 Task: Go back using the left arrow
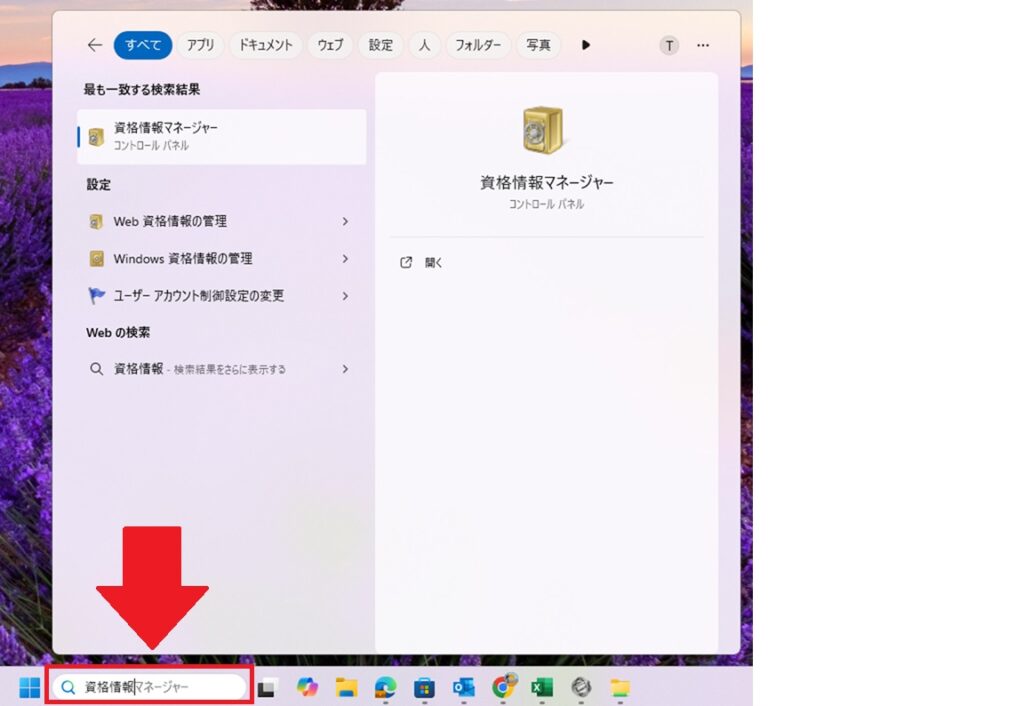click(95, 45)
